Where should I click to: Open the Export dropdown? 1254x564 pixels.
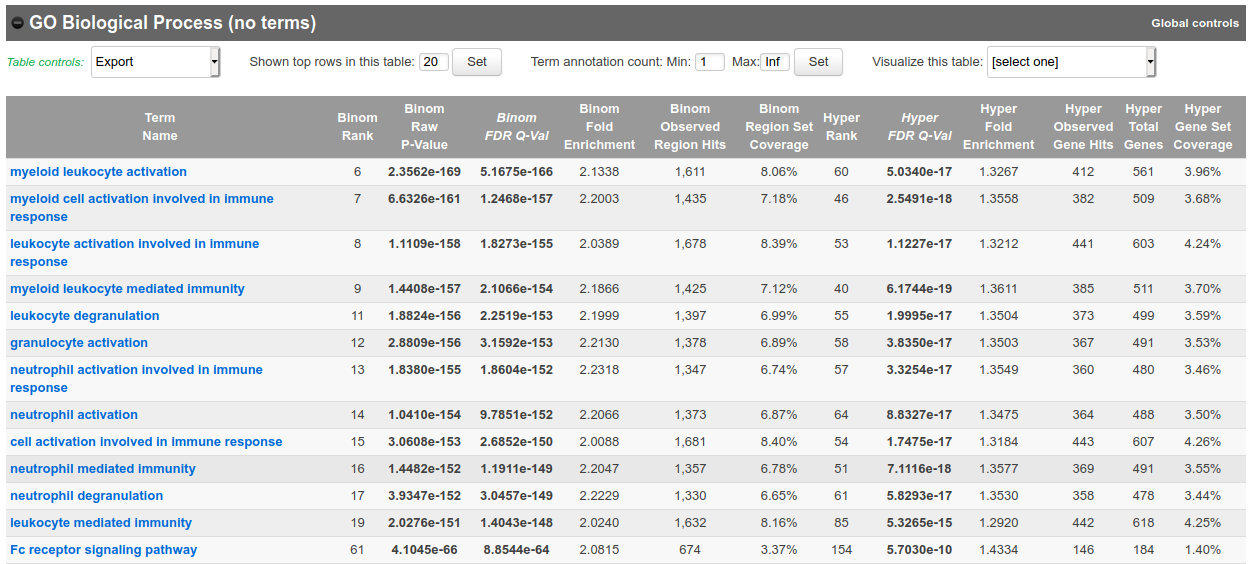[155, 62]
